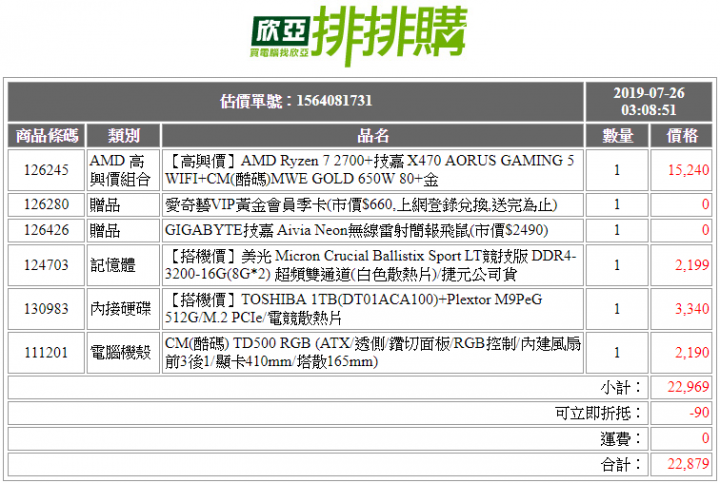720x483 pixels.
Task: Click the CM TD500 RGB product name
Action: tap(373, 353)
